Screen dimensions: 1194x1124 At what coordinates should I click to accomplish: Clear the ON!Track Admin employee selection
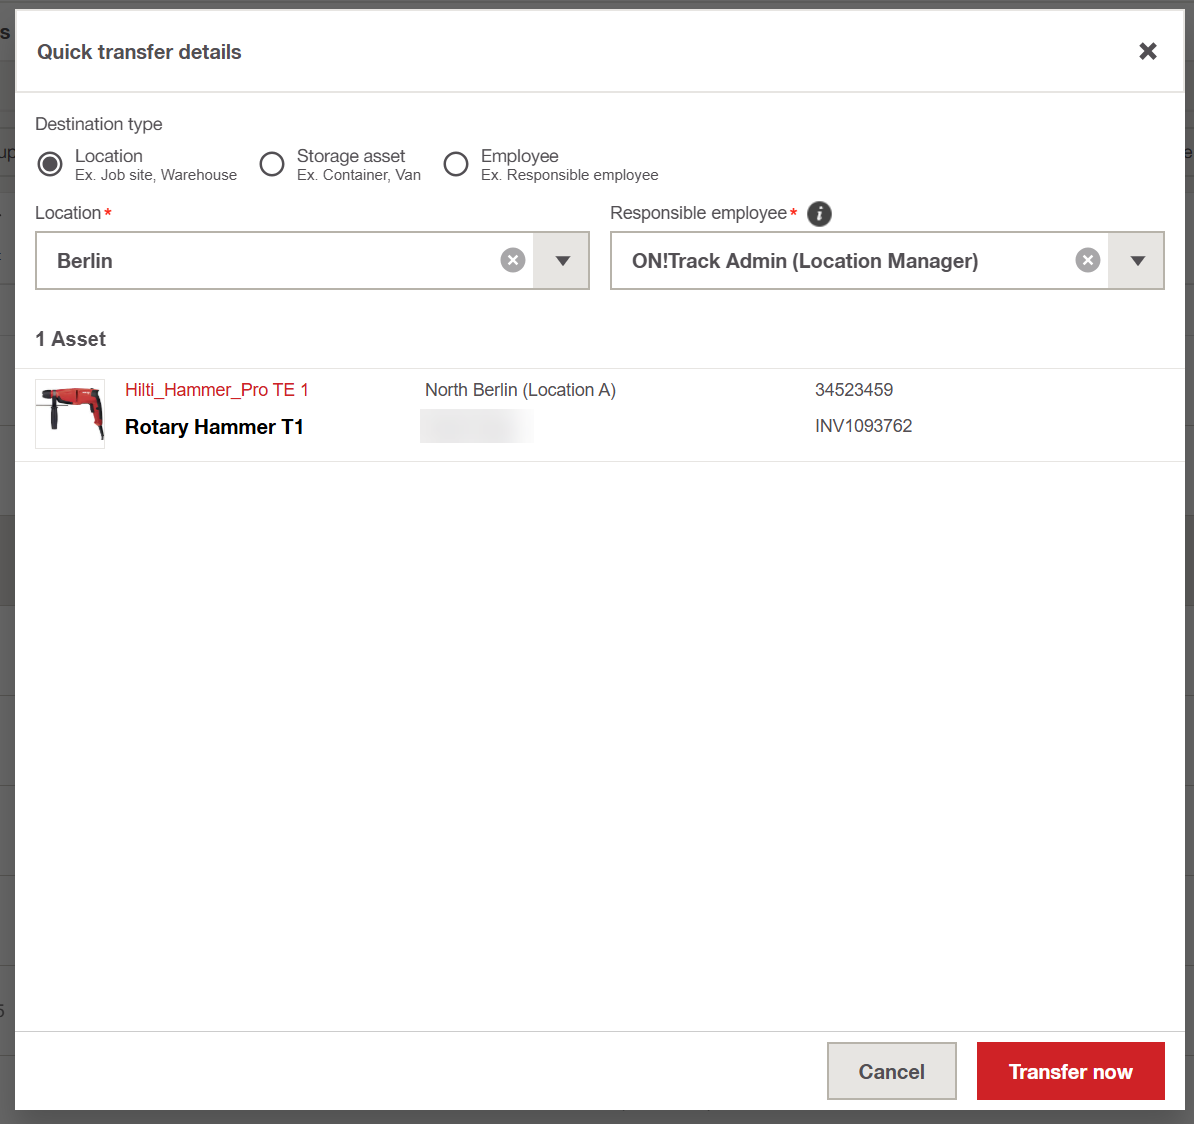pyautogui.click(x=1088, y=261)
